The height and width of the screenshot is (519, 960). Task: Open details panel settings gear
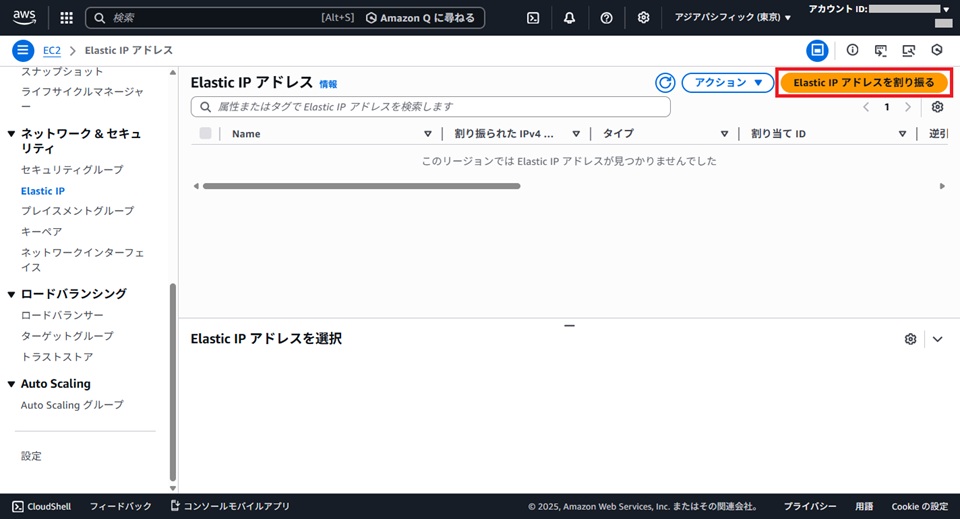point(910,339)
